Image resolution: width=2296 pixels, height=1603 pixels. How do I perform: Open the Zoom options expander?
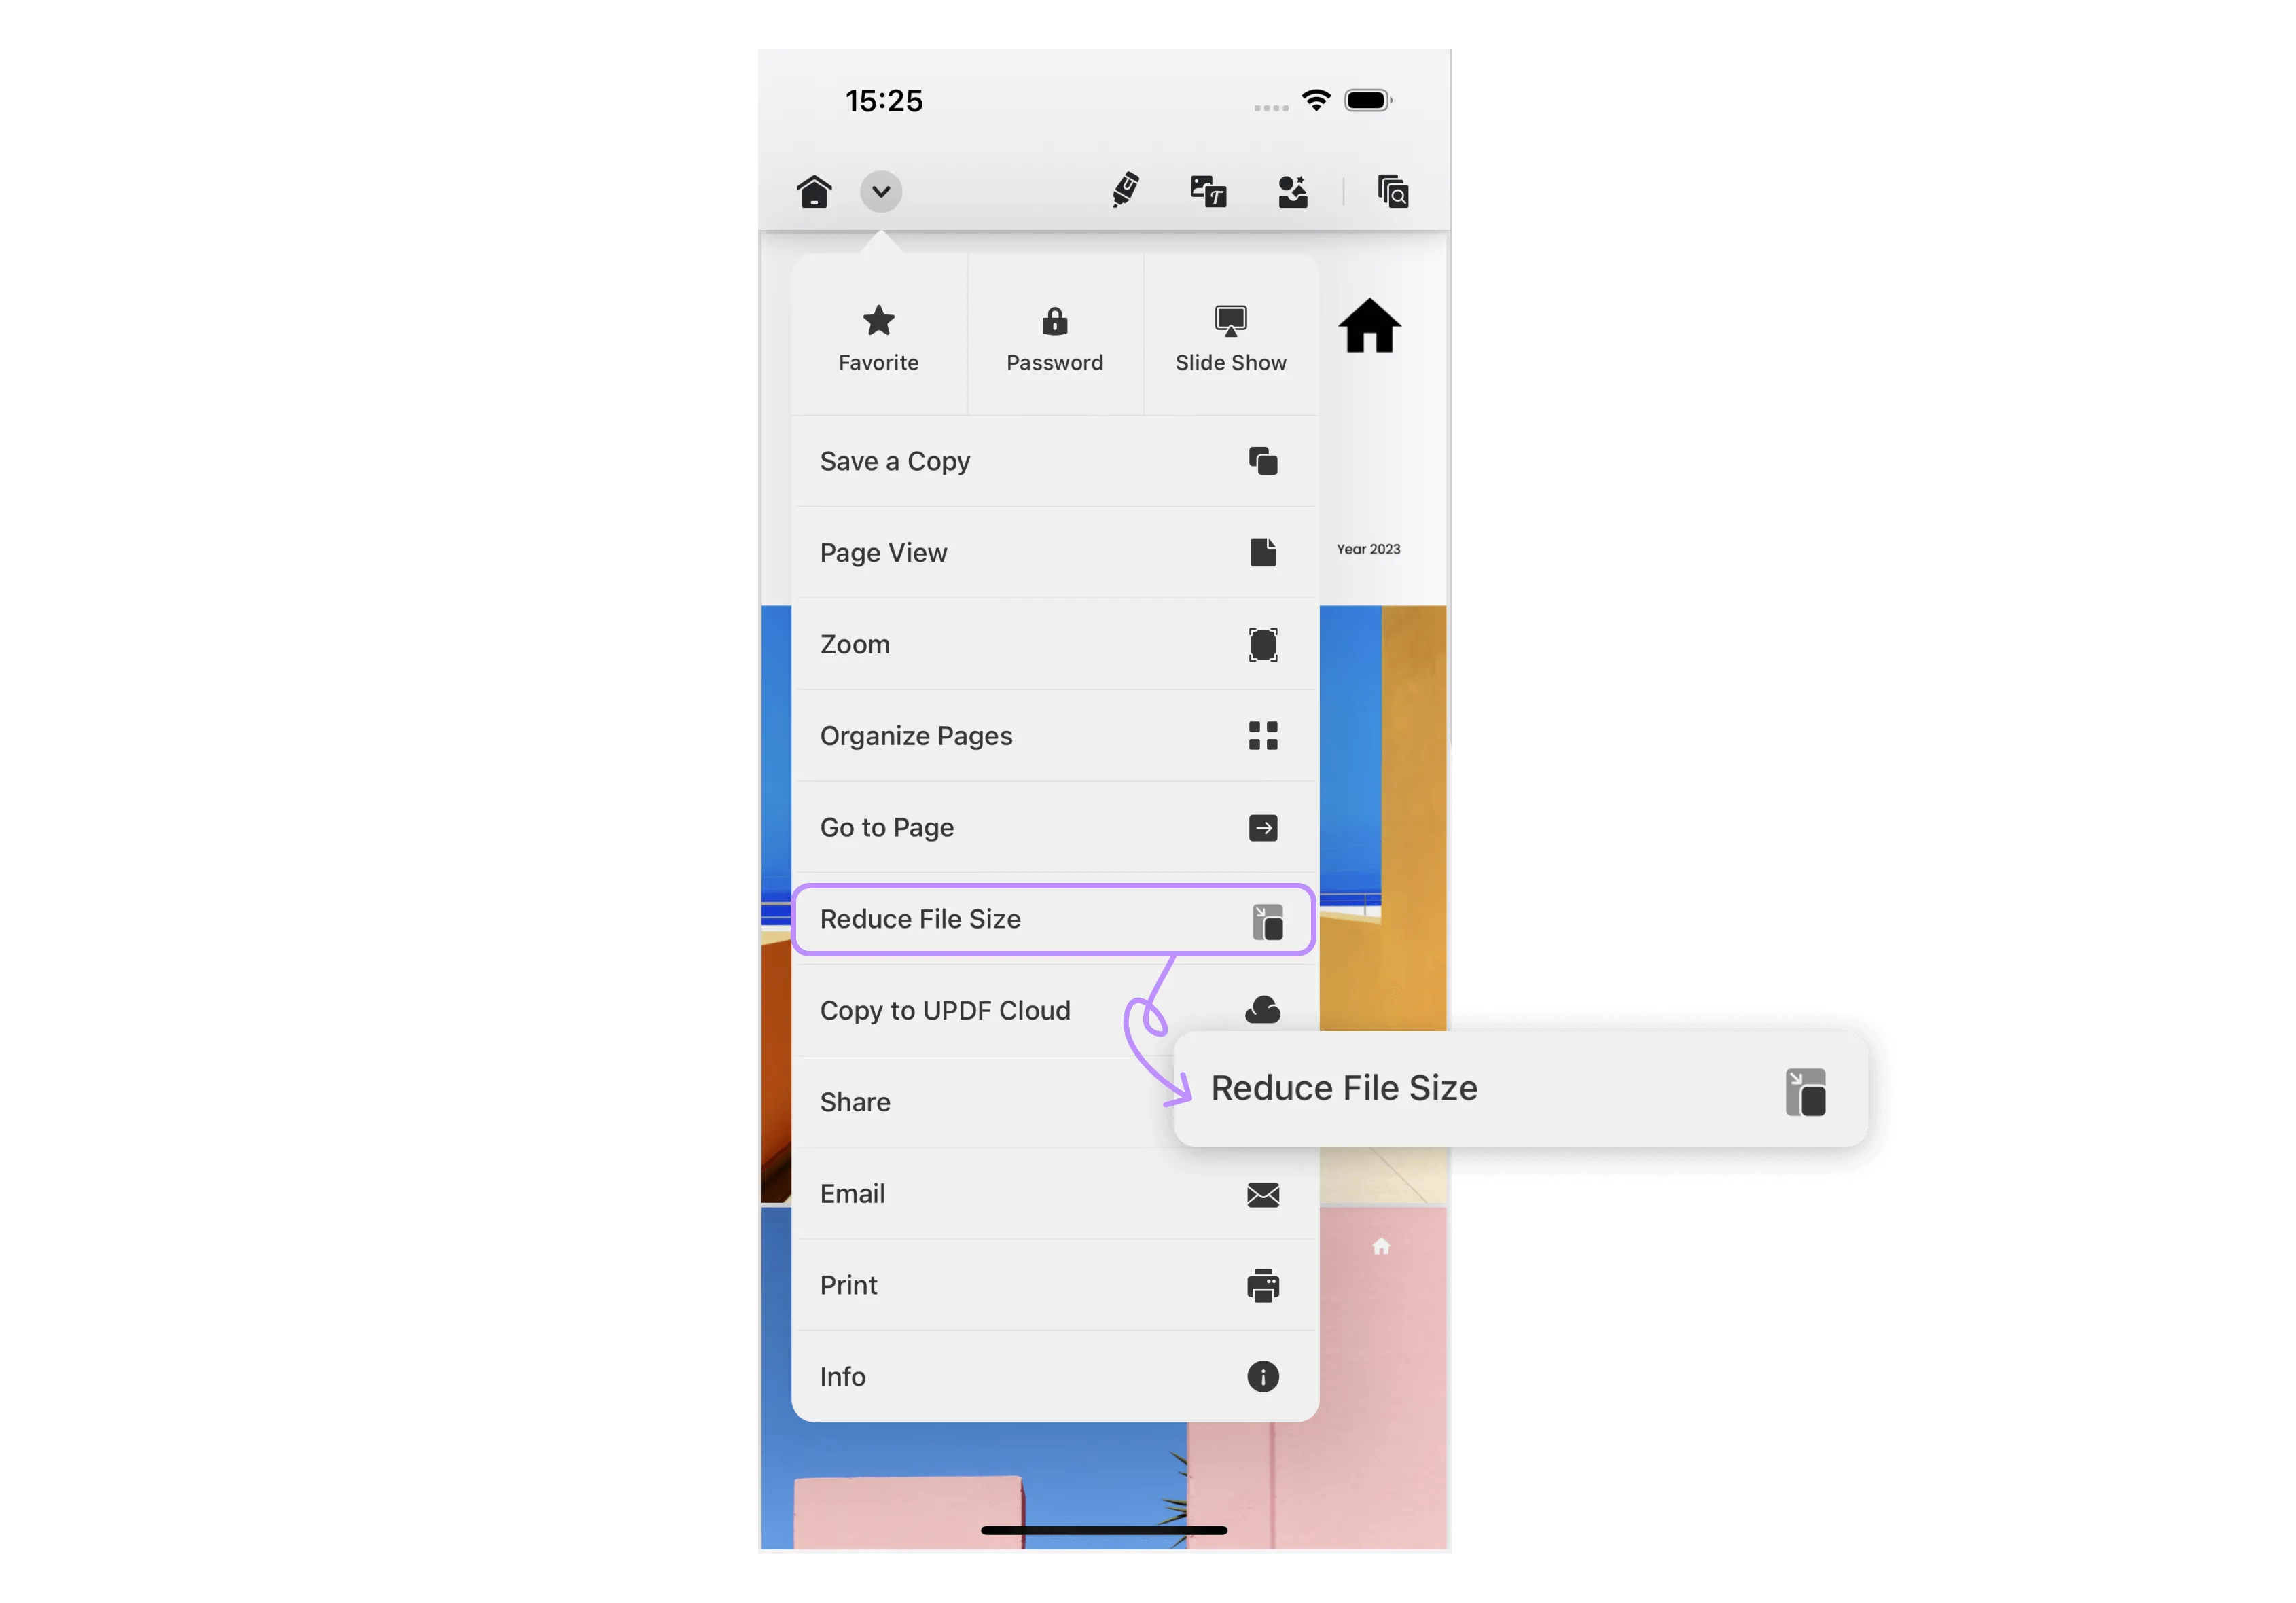[x=1049, y=644]
